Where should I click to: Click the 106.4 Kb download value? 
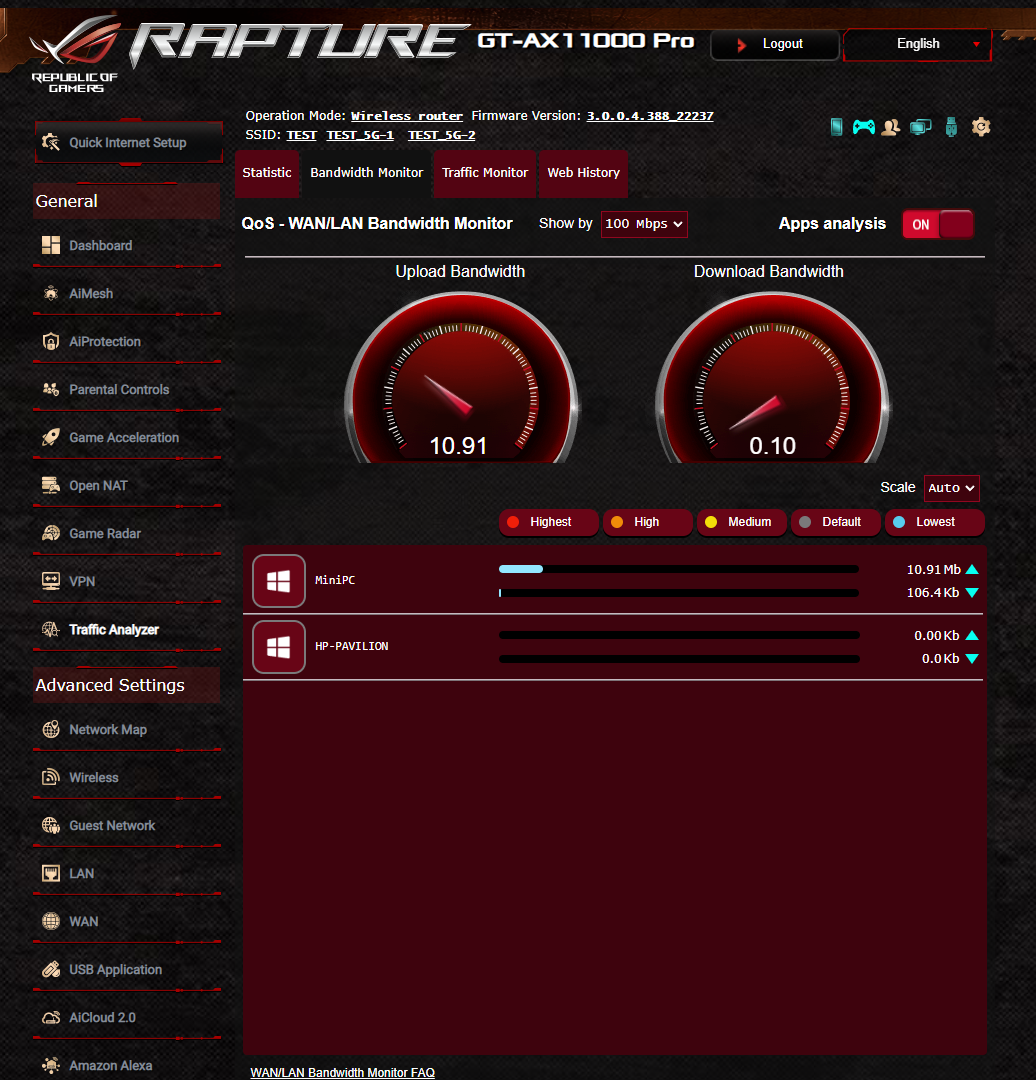pyautogui.click(x=933, y=593)
